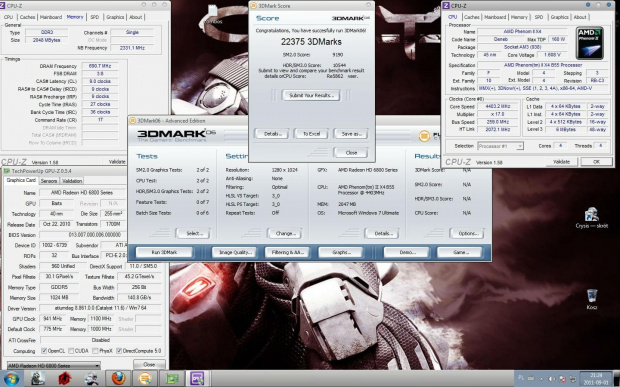Image resolution: width=620 pixels, height=387 pixels.
Task: Click Close button in GPU-Z window
Action: click(149, 364)
